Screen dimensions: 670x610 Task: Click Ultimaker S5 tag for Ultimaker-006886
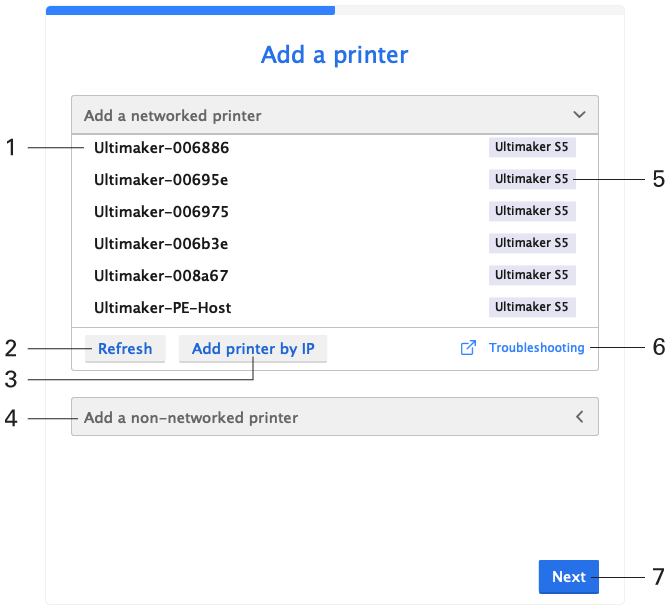[x=532, y=148]
